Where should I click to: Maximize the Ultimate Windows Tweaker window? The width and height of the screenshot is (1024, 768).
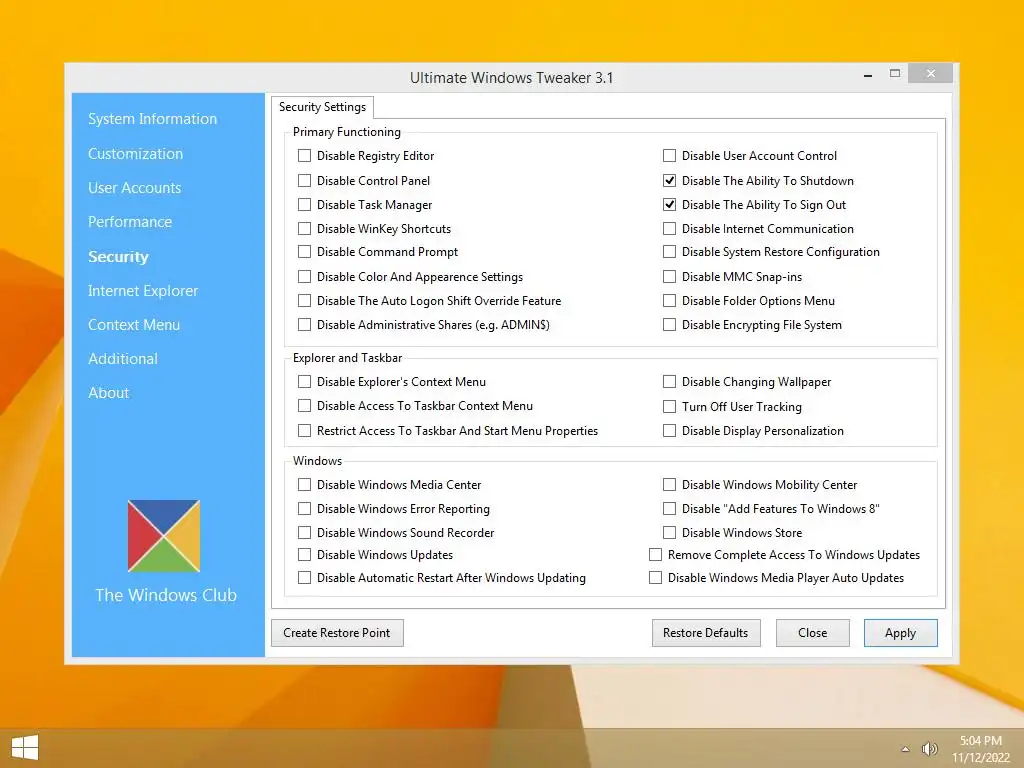click(x=895, y=74)
